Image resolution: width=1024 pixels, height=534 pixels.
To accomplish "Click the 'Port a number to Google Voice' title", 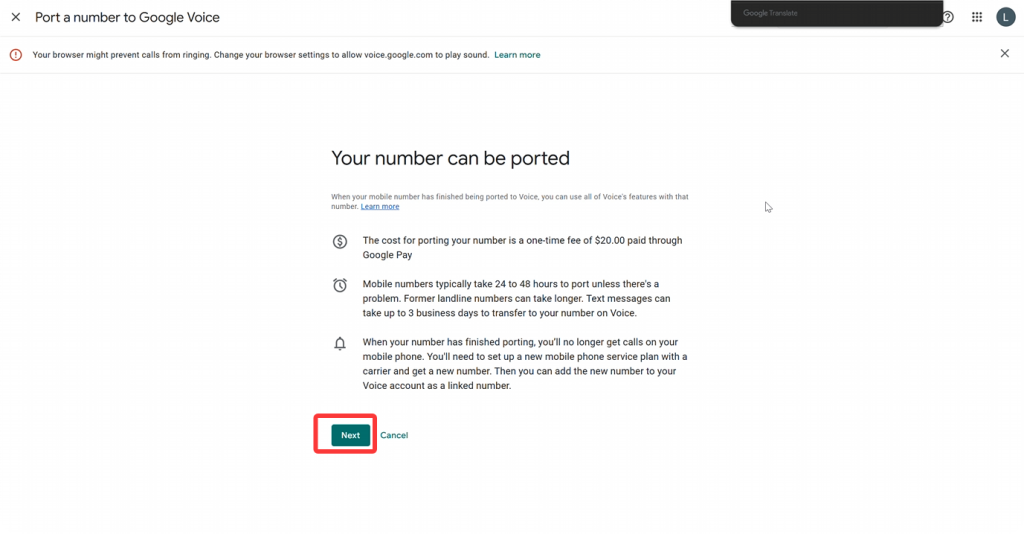I will [127, 17].
